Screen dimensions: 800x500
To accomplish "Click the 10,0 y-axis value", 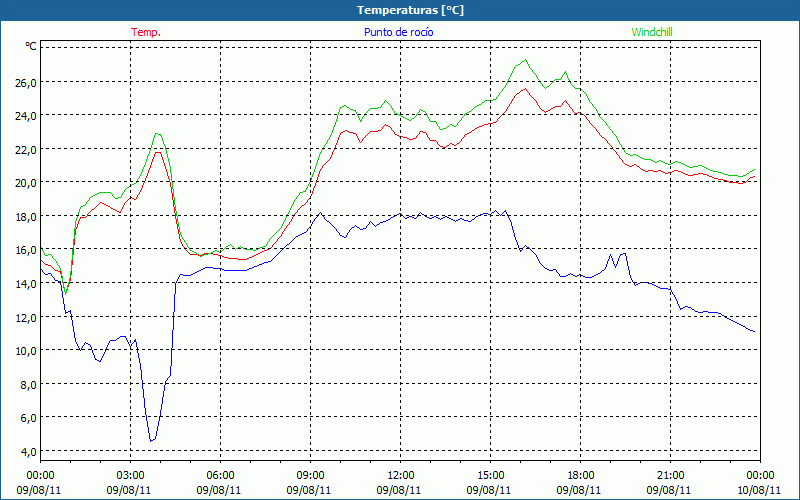I will [x=26, y=351].
